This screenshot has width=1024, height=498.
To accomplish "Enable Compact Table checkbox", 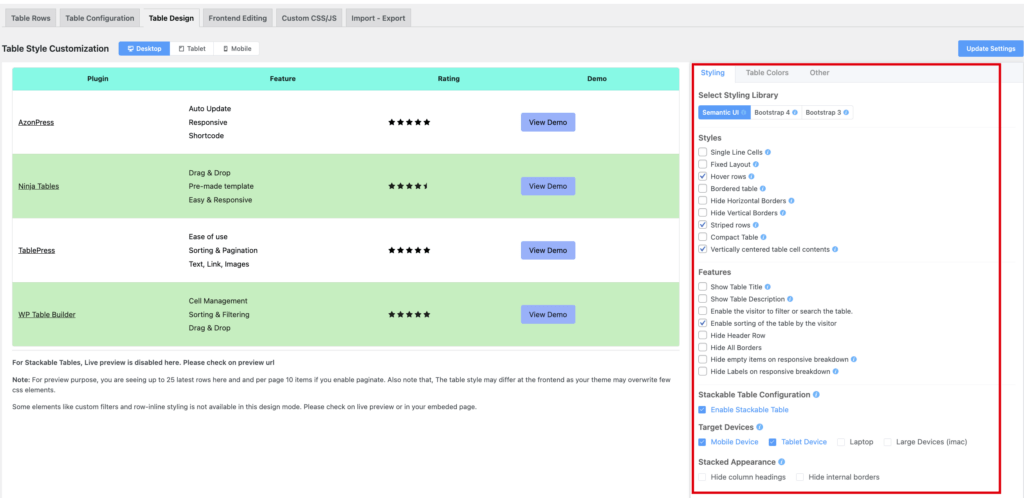I will [703, 237].
